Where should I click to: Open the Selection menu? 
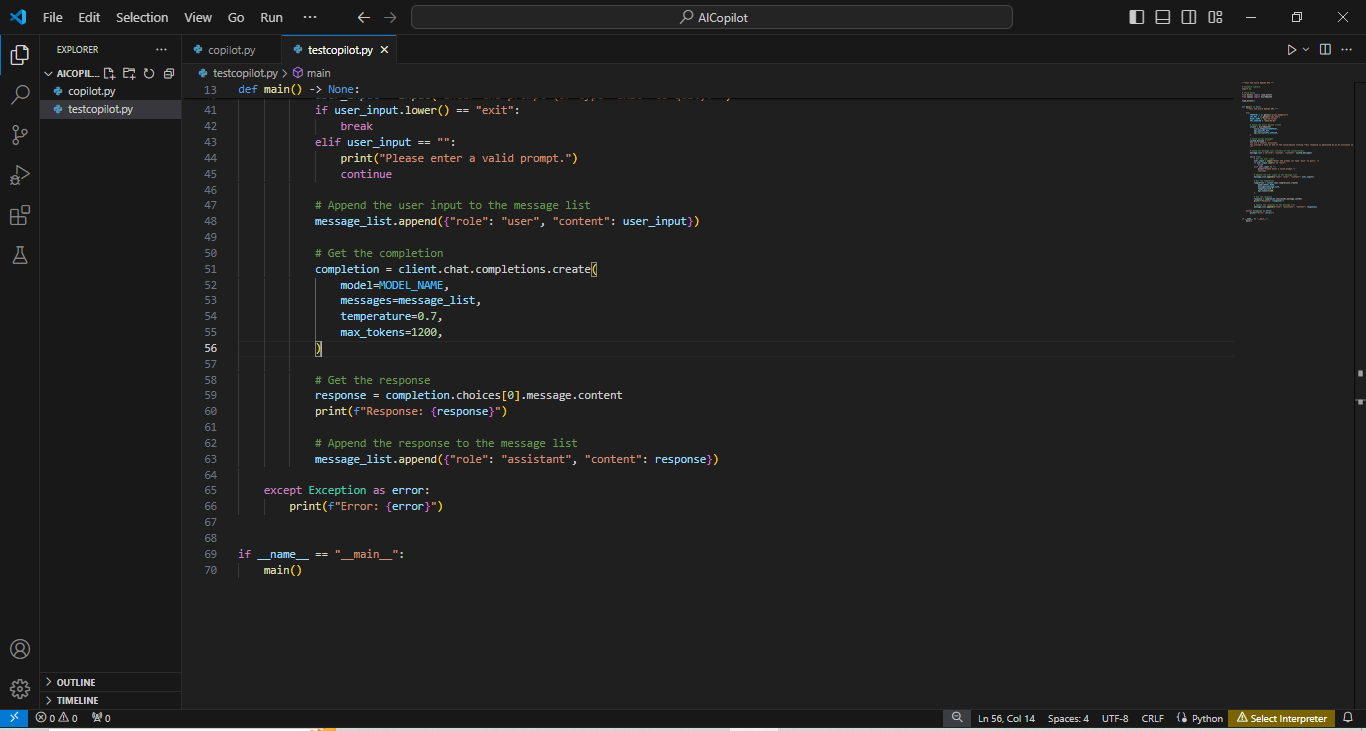142,17
